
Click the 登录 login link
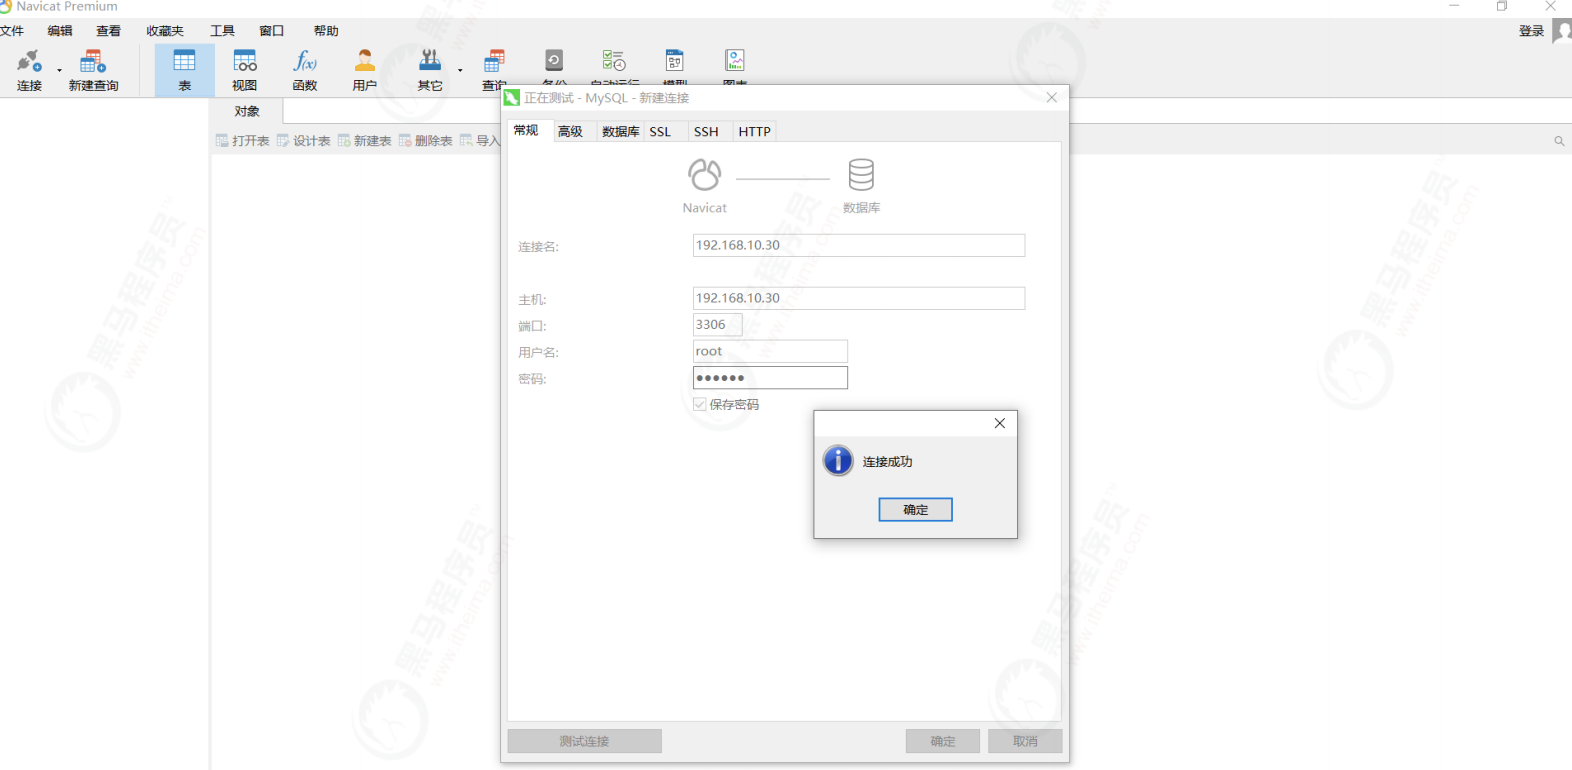pos(1531,31)
